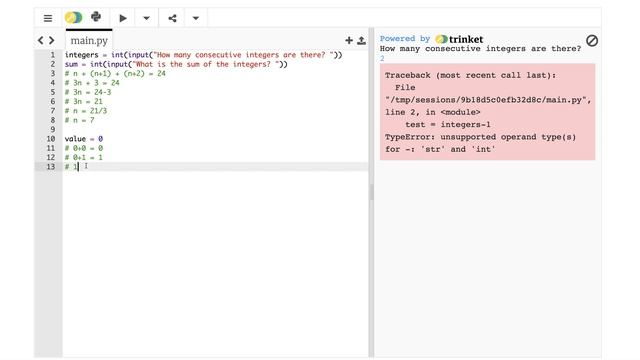Click line number 1 in the gutter

[x=52, y=55]
